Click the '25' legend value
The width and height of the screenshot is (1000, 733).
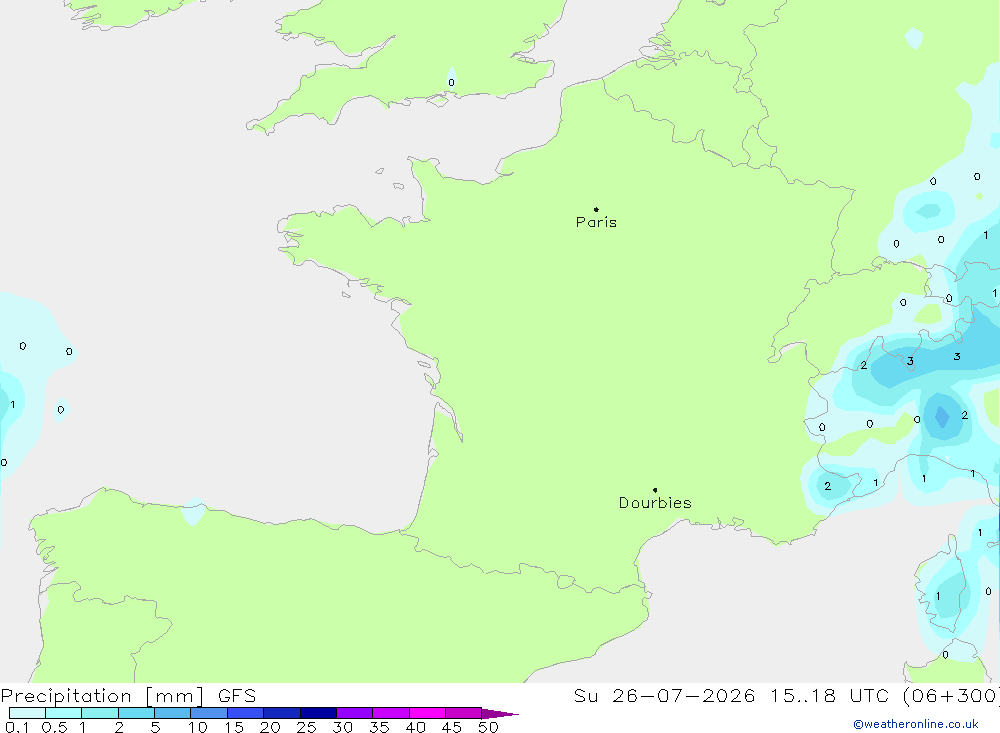click(306, 727)
